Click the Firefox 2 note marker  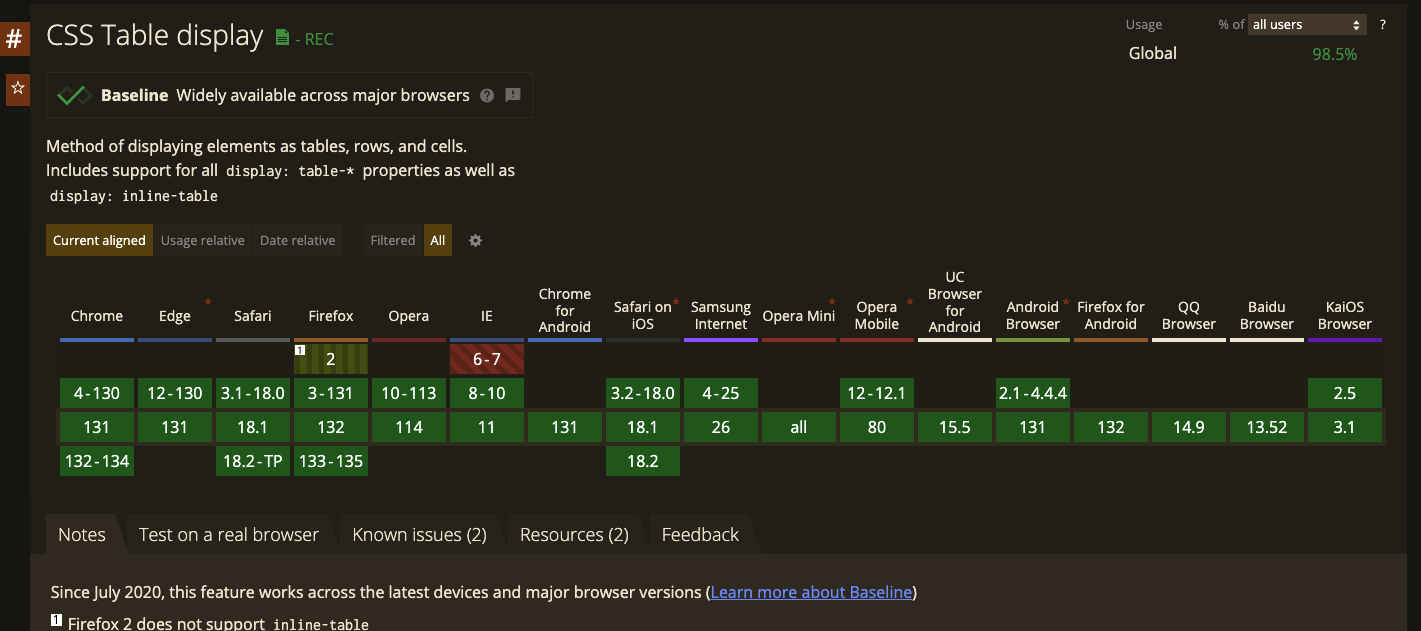coord(299,351)
